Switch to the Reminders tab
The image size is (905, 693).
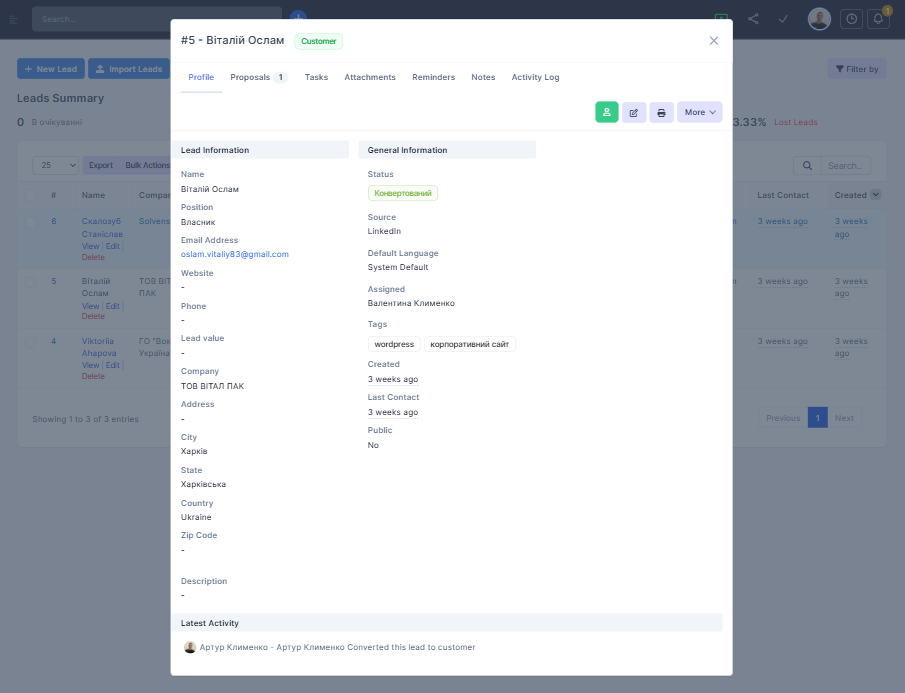pyautogui.click(x=433, y=77)
